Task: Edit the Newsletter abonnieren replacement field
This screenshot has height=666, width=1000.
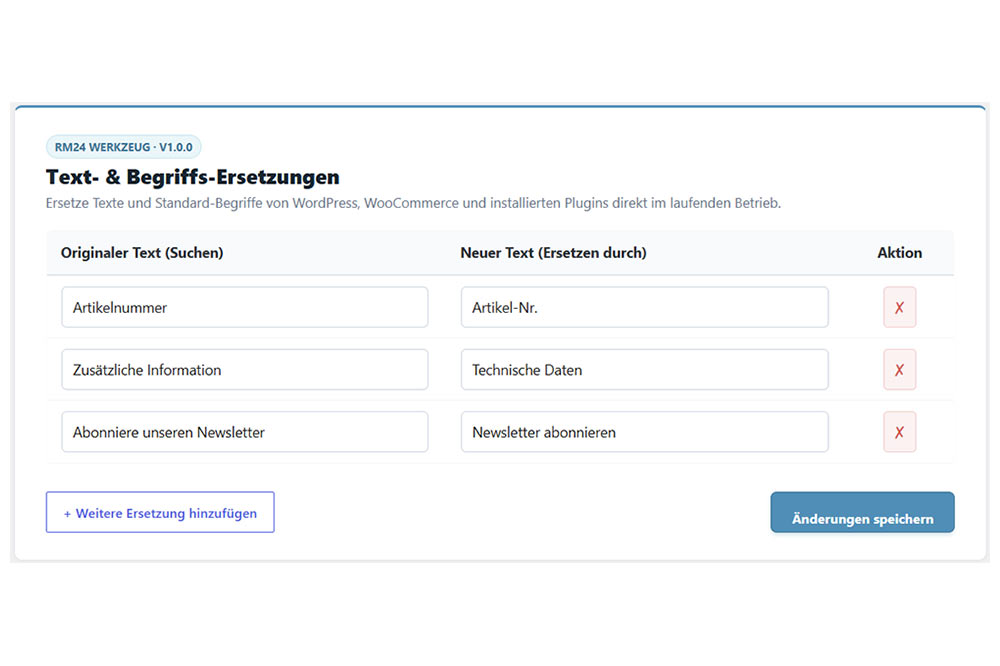Action: 645,433
